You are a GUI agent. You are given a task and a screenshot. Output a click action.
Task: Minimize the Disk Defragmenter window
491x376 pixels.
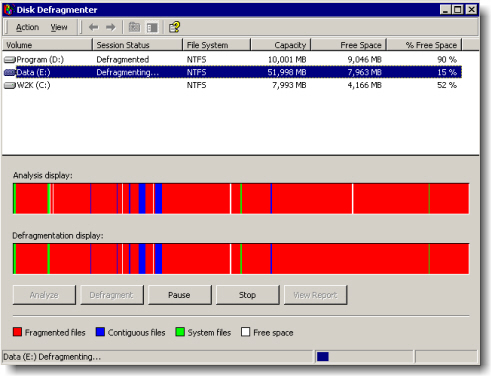445,10
